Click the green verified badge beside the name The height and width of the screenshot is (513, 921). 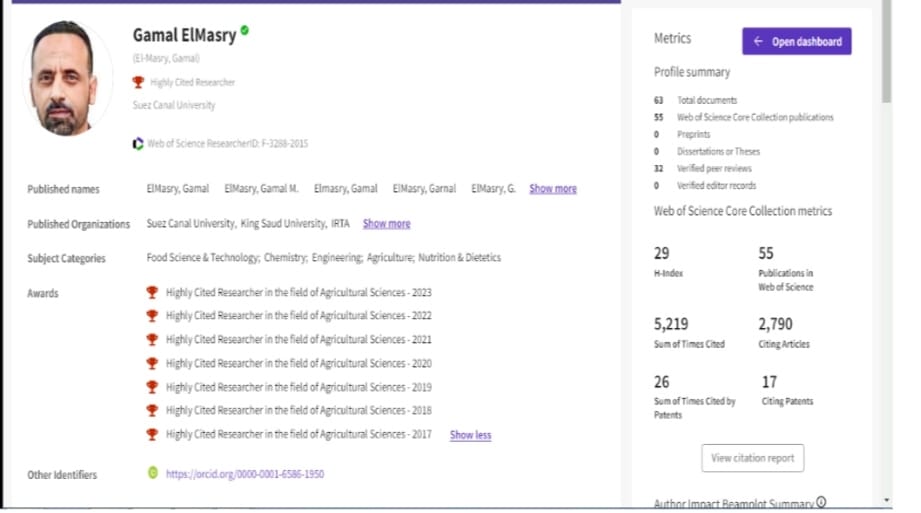(245, 31)
